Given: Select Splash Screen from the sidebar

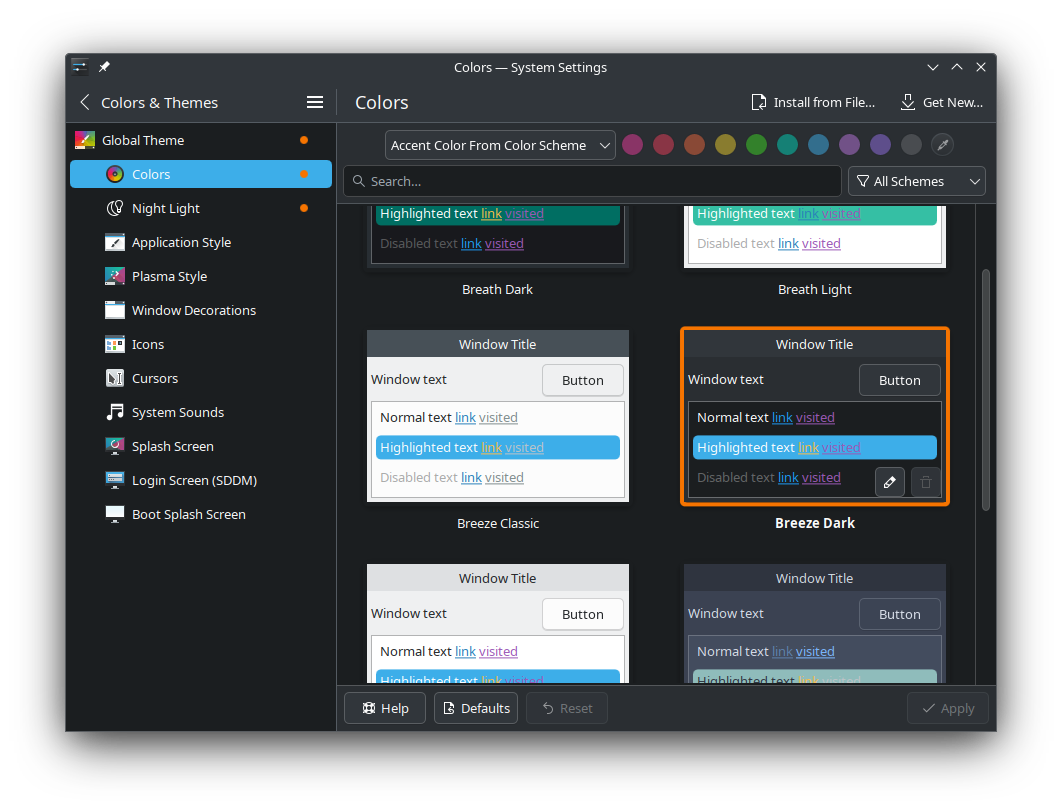Looking at the screenshot, I should 172,446.
